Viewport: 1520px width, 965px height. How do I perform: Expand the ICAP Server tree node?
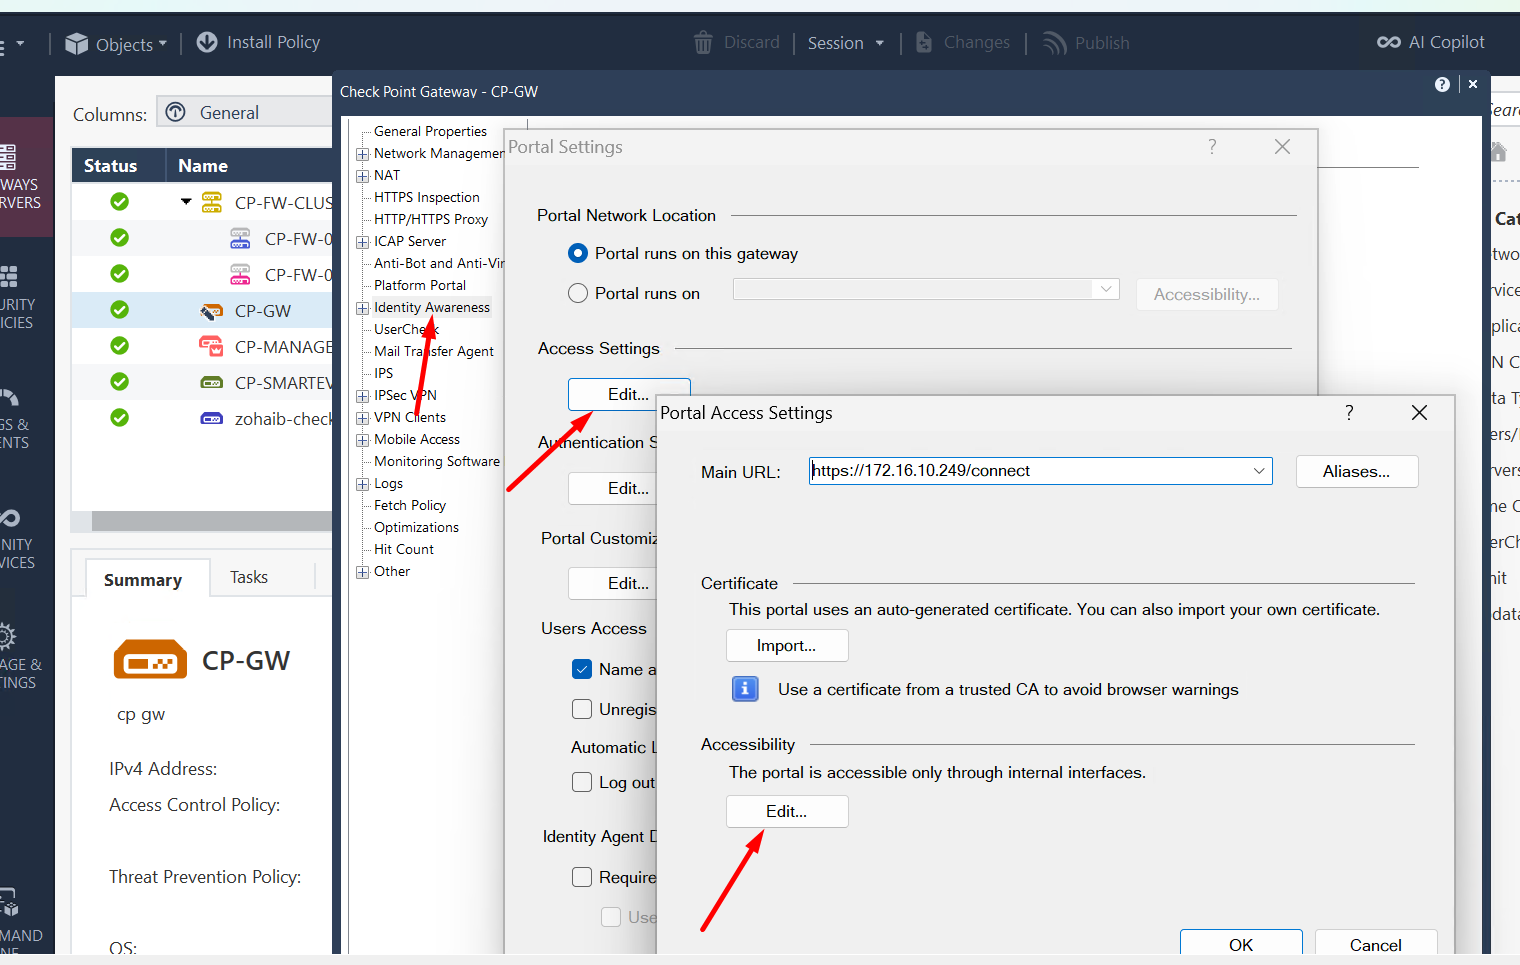click(363, 242)
